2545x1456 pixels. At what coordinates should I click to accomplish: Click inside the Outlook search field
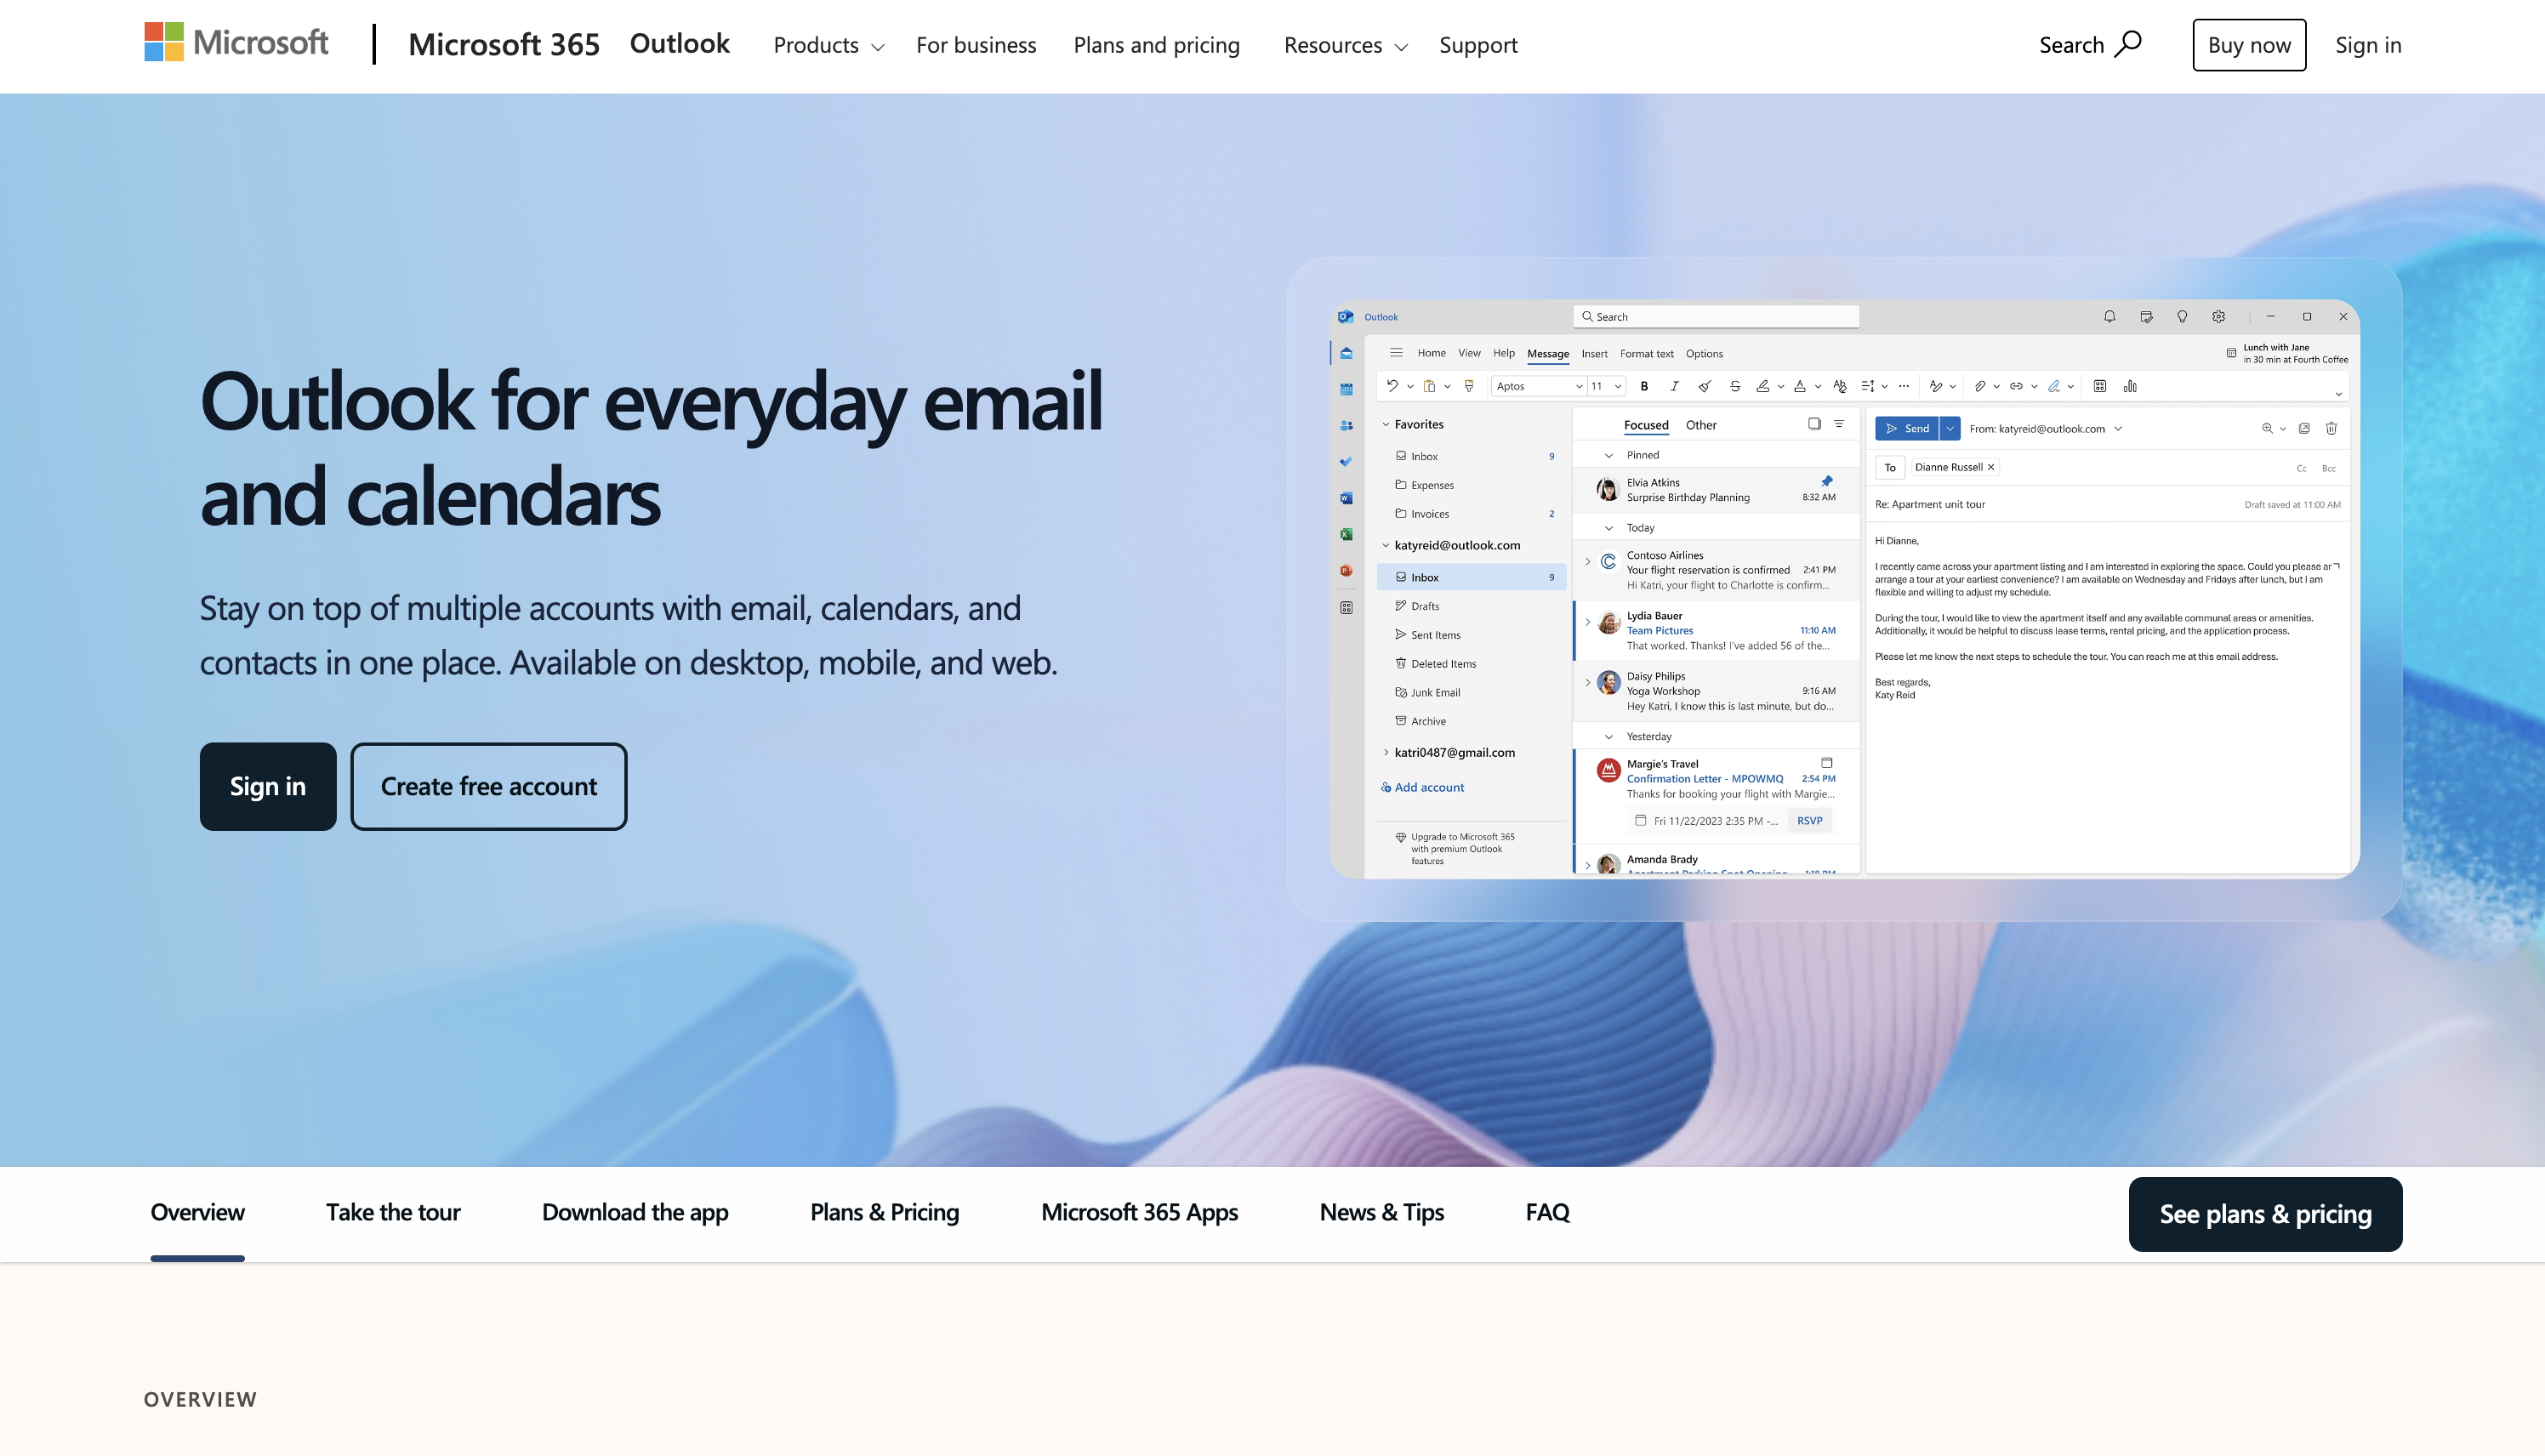(1717, 316)
